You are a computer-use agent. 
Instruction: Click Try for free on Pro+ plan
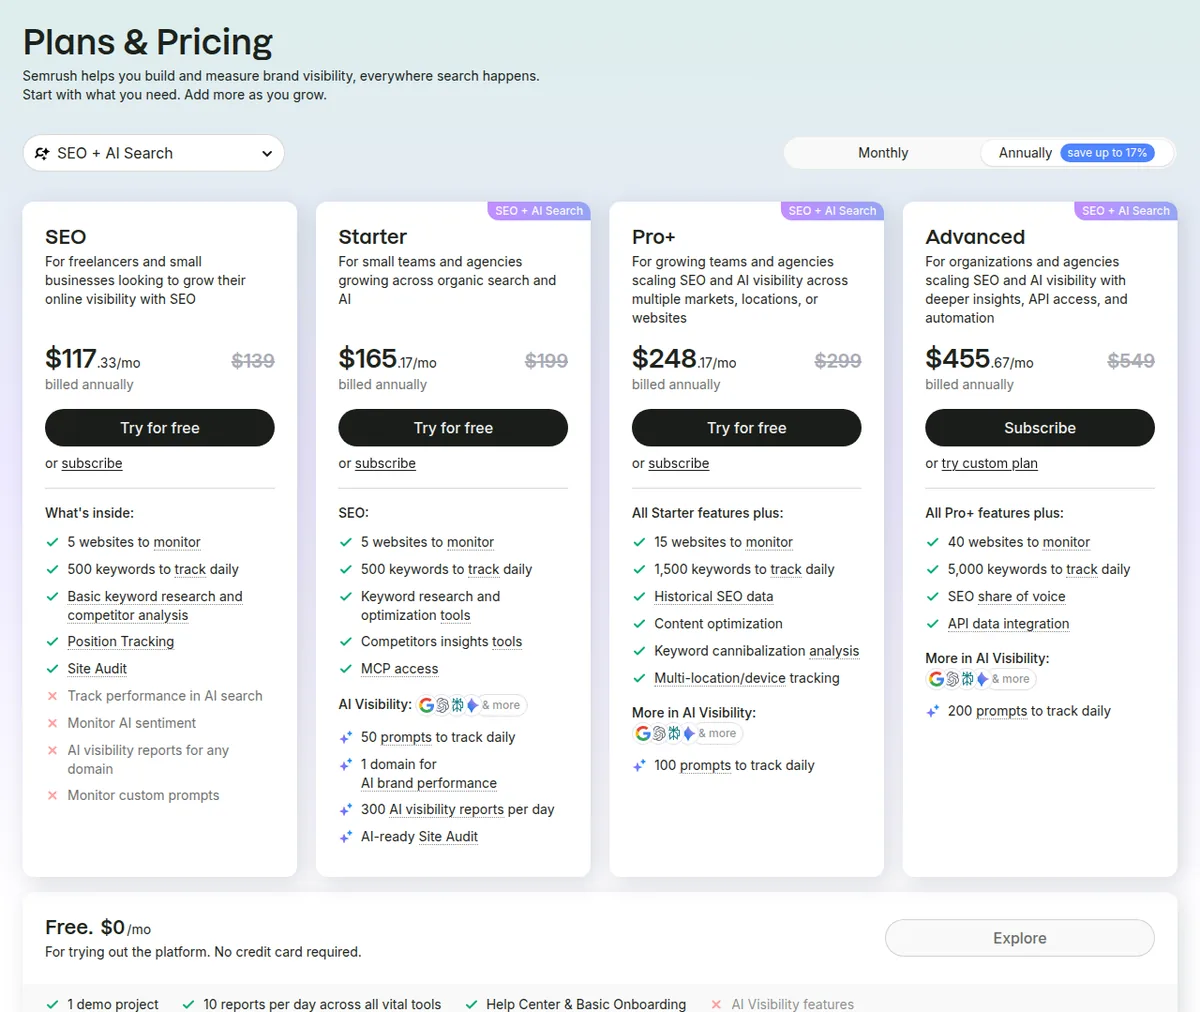click(747, 428)
